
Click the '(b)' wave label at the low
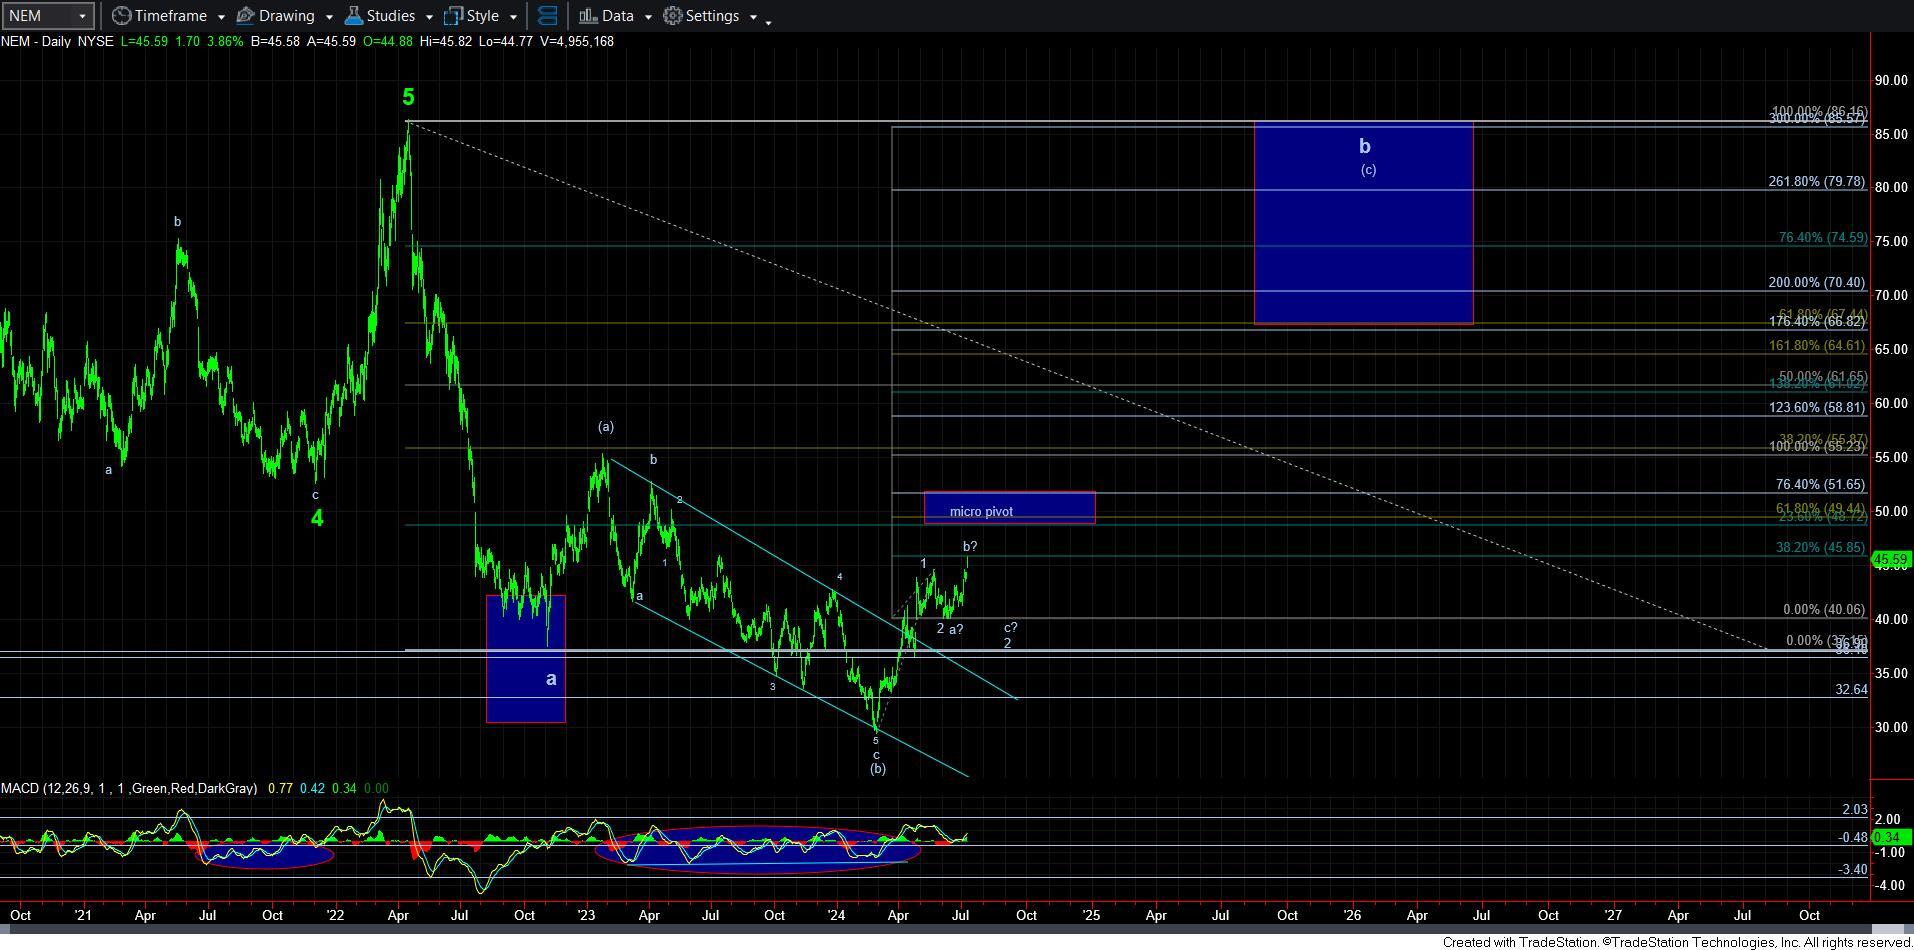click(x=877, y=769)
